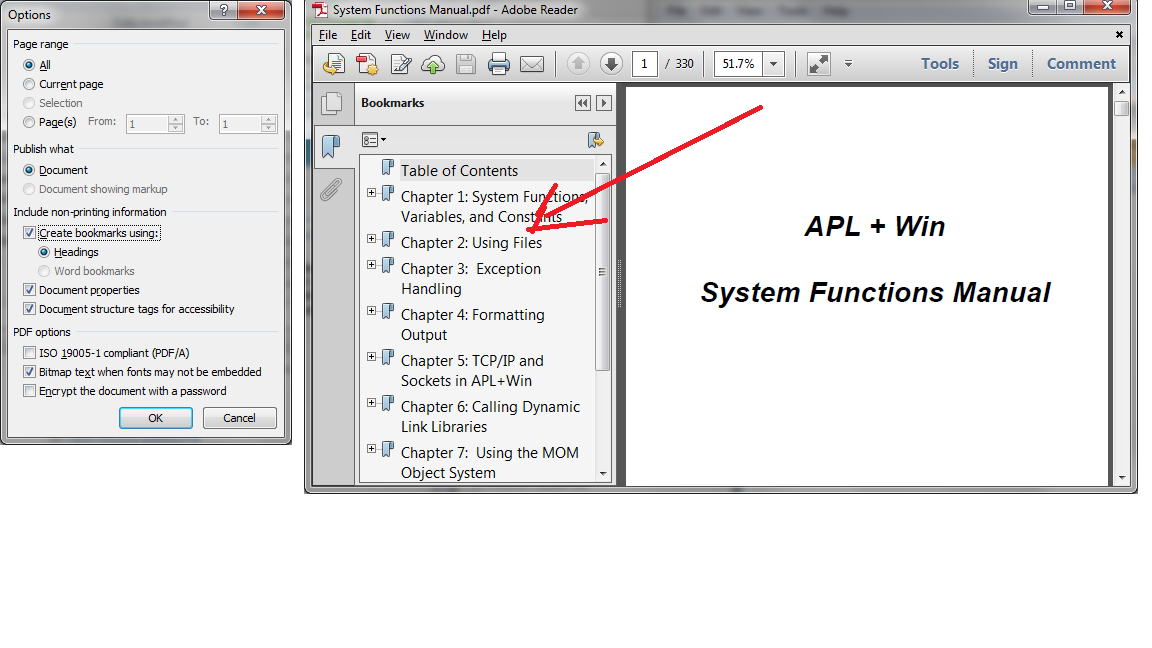Click Cancel in the Options dialog

pos(240,417)
